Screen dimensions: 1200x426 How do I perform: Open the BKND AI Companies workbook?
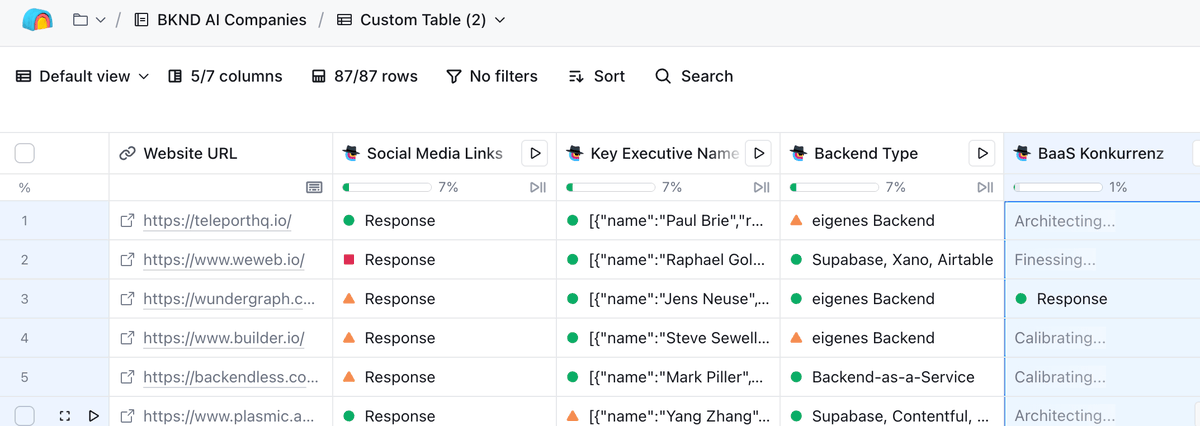[220, 20]
